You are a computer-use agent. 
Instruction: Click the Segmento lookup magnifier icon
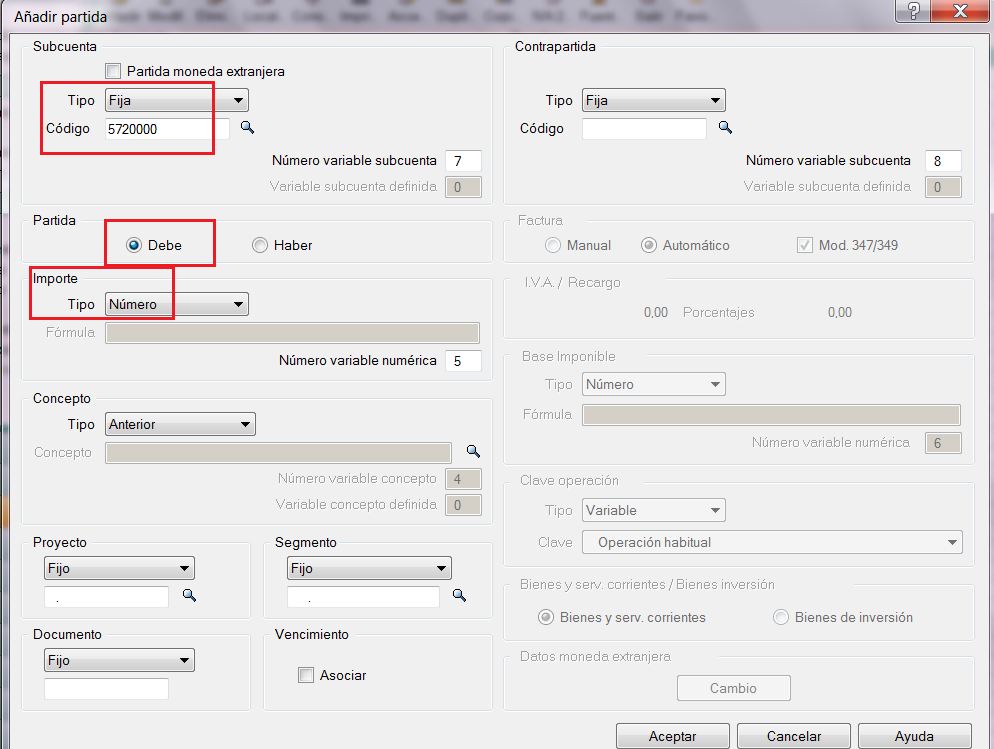tap(459, 596)
